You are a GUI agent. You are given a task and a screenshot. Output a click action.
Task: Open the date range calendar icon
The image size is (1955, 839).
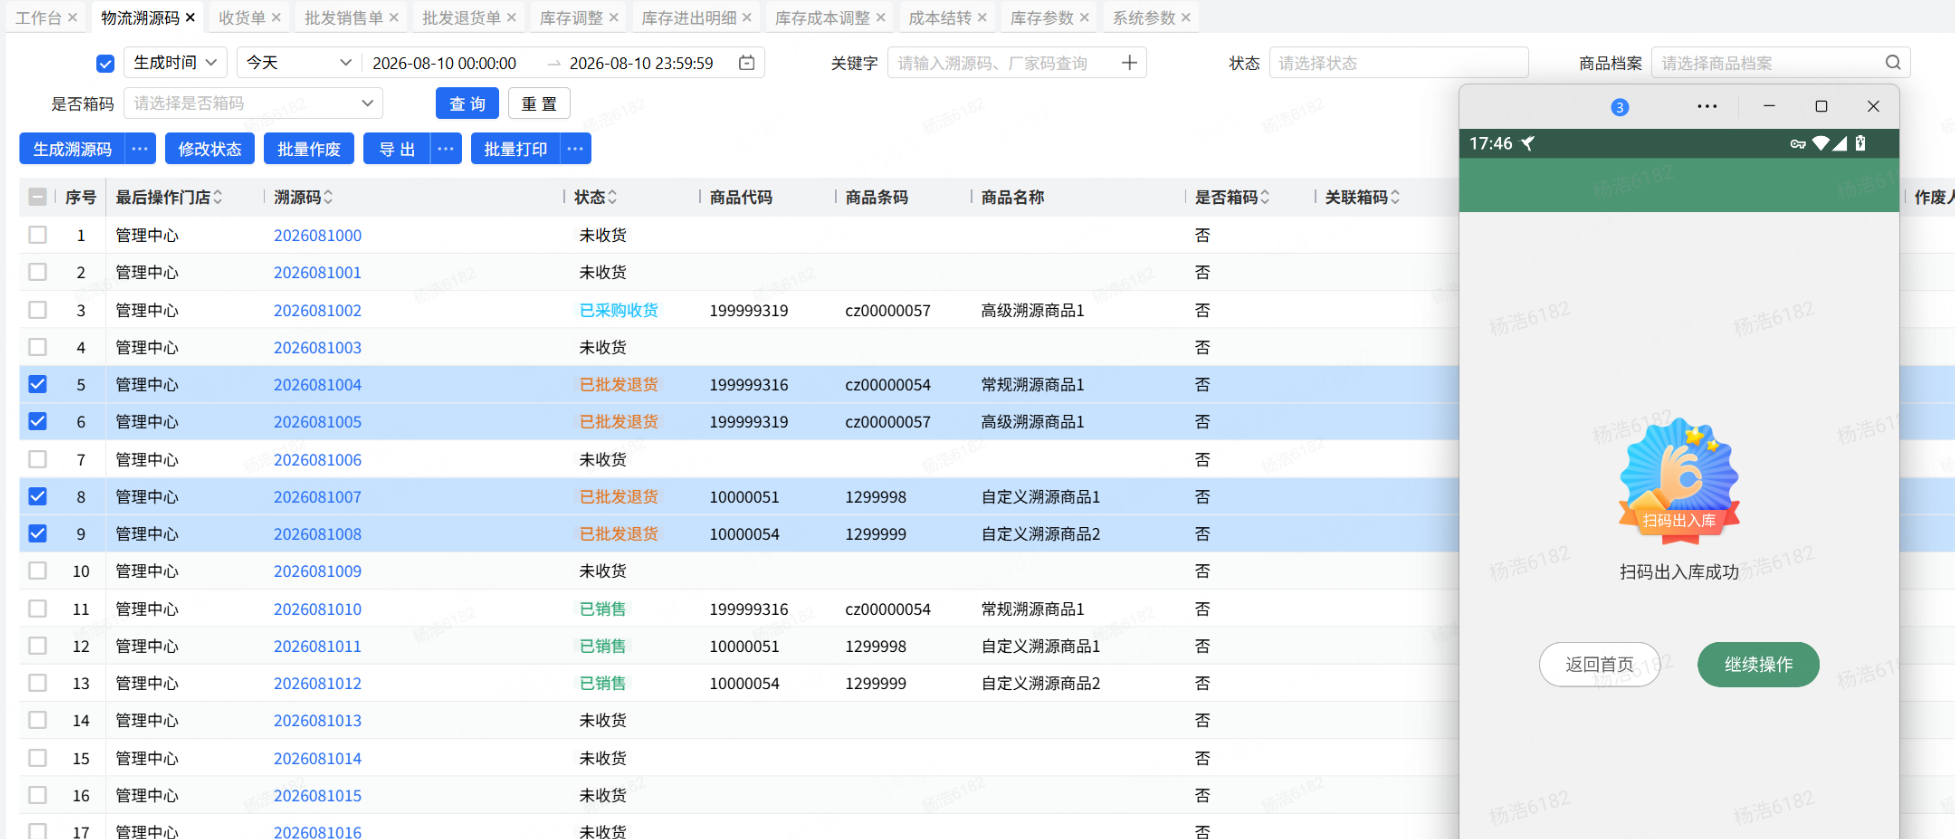[747, 63]
